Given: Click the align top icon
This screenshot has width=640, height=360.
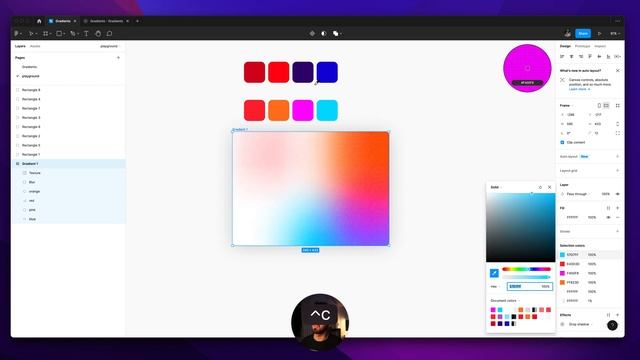Looking at the screenshot, I should (x=590, y=56).
